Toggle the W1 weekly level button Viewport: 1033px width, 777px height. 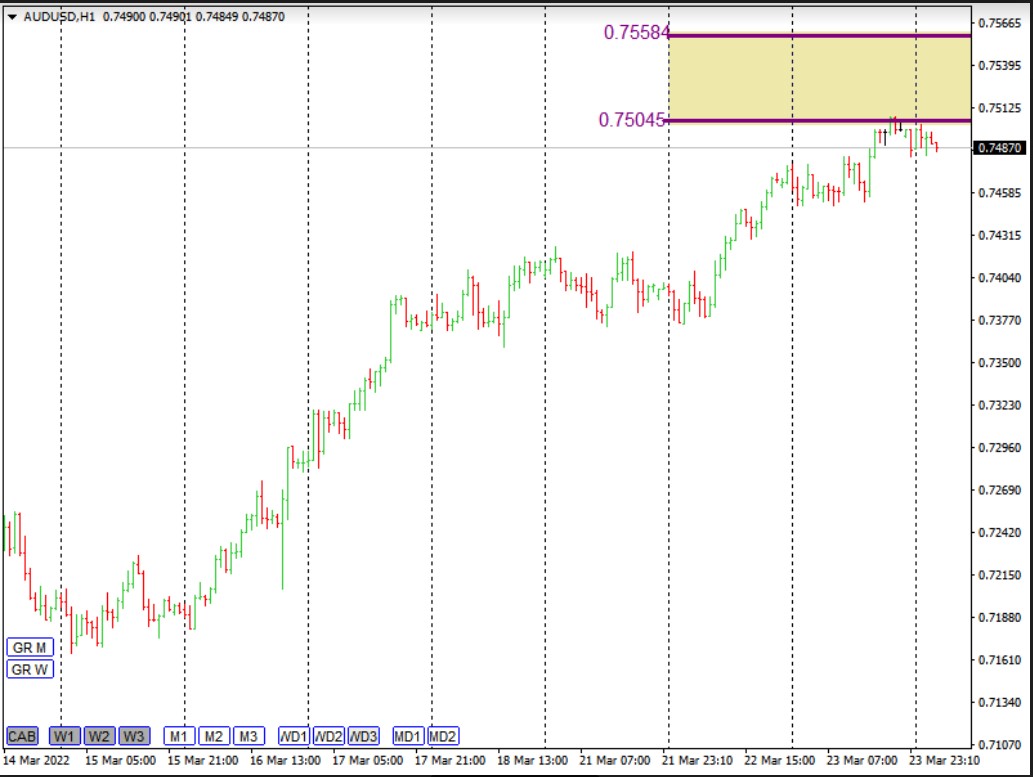65,737
